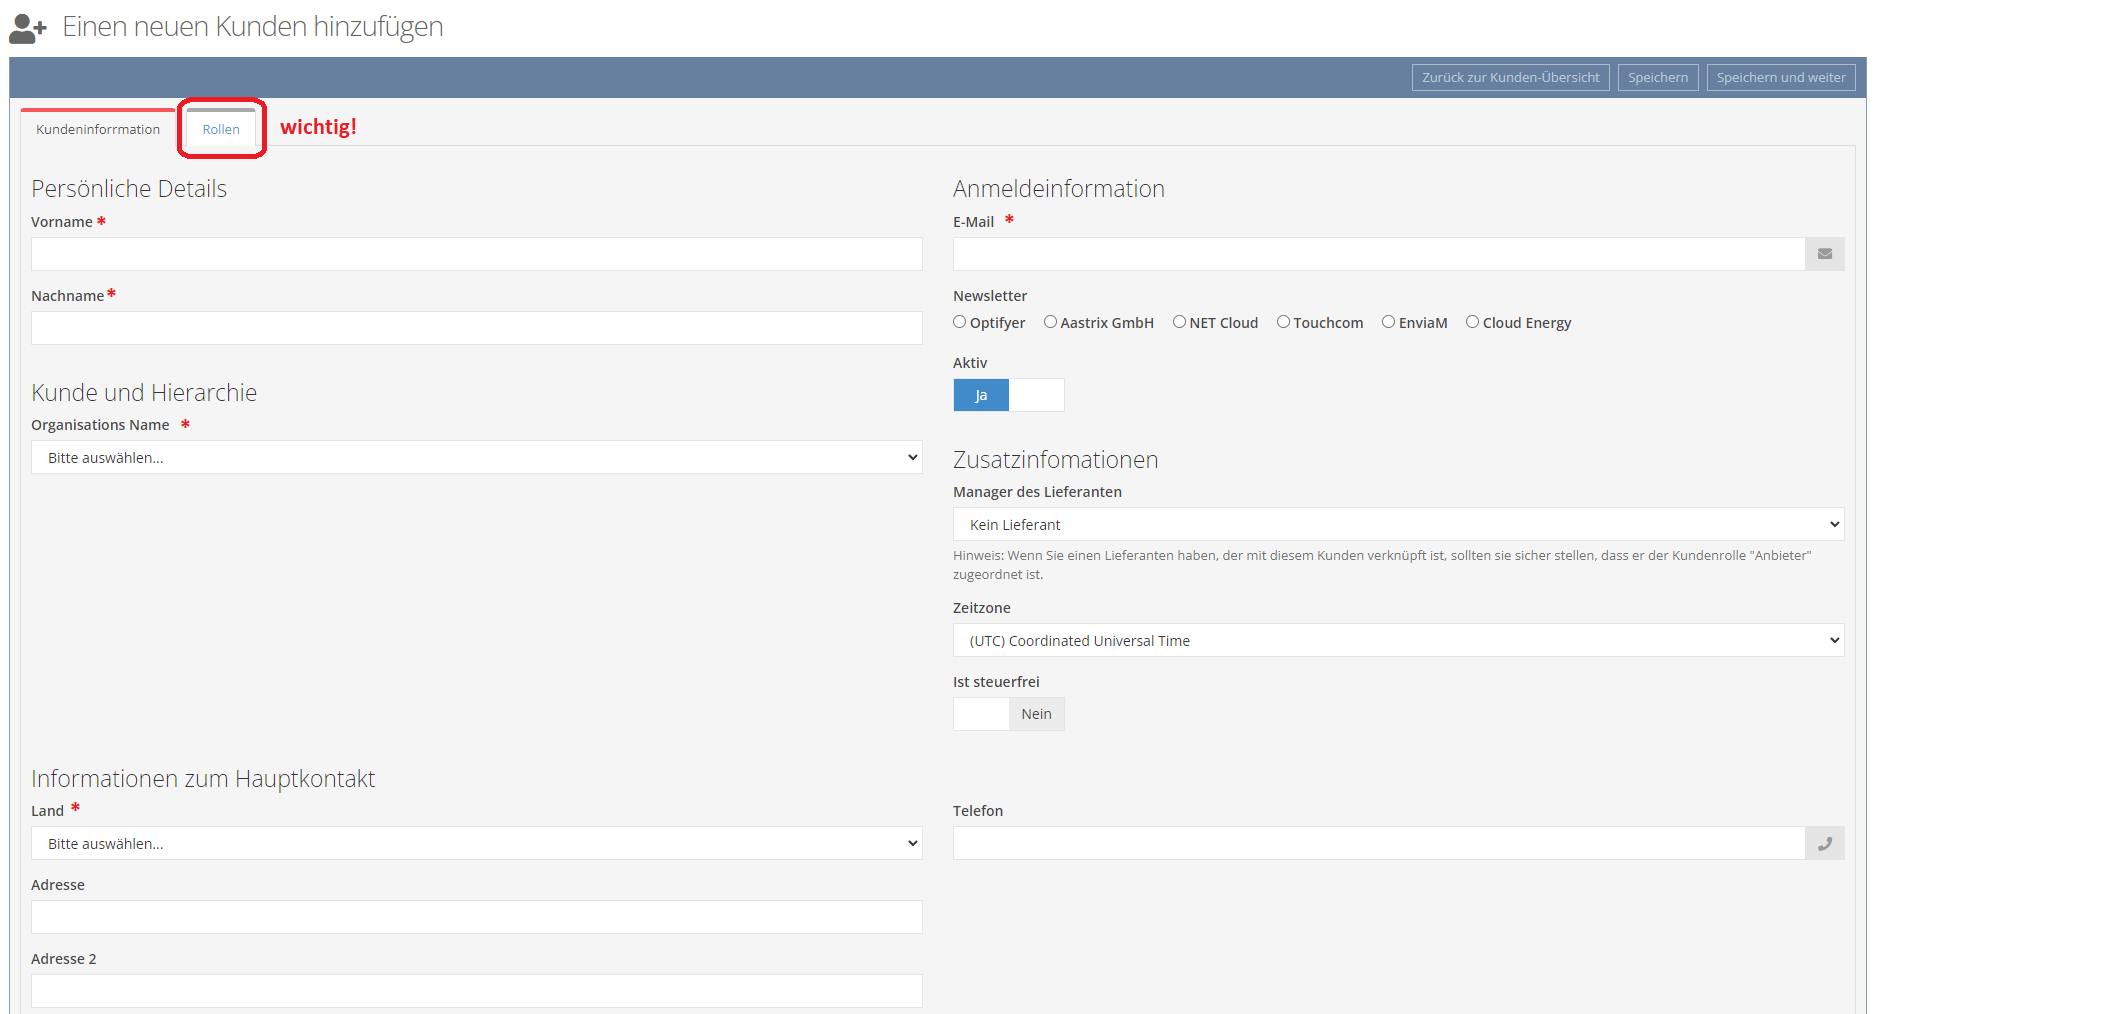Click the envelope icon beside E-Mail field

[x=1824, y=254]
